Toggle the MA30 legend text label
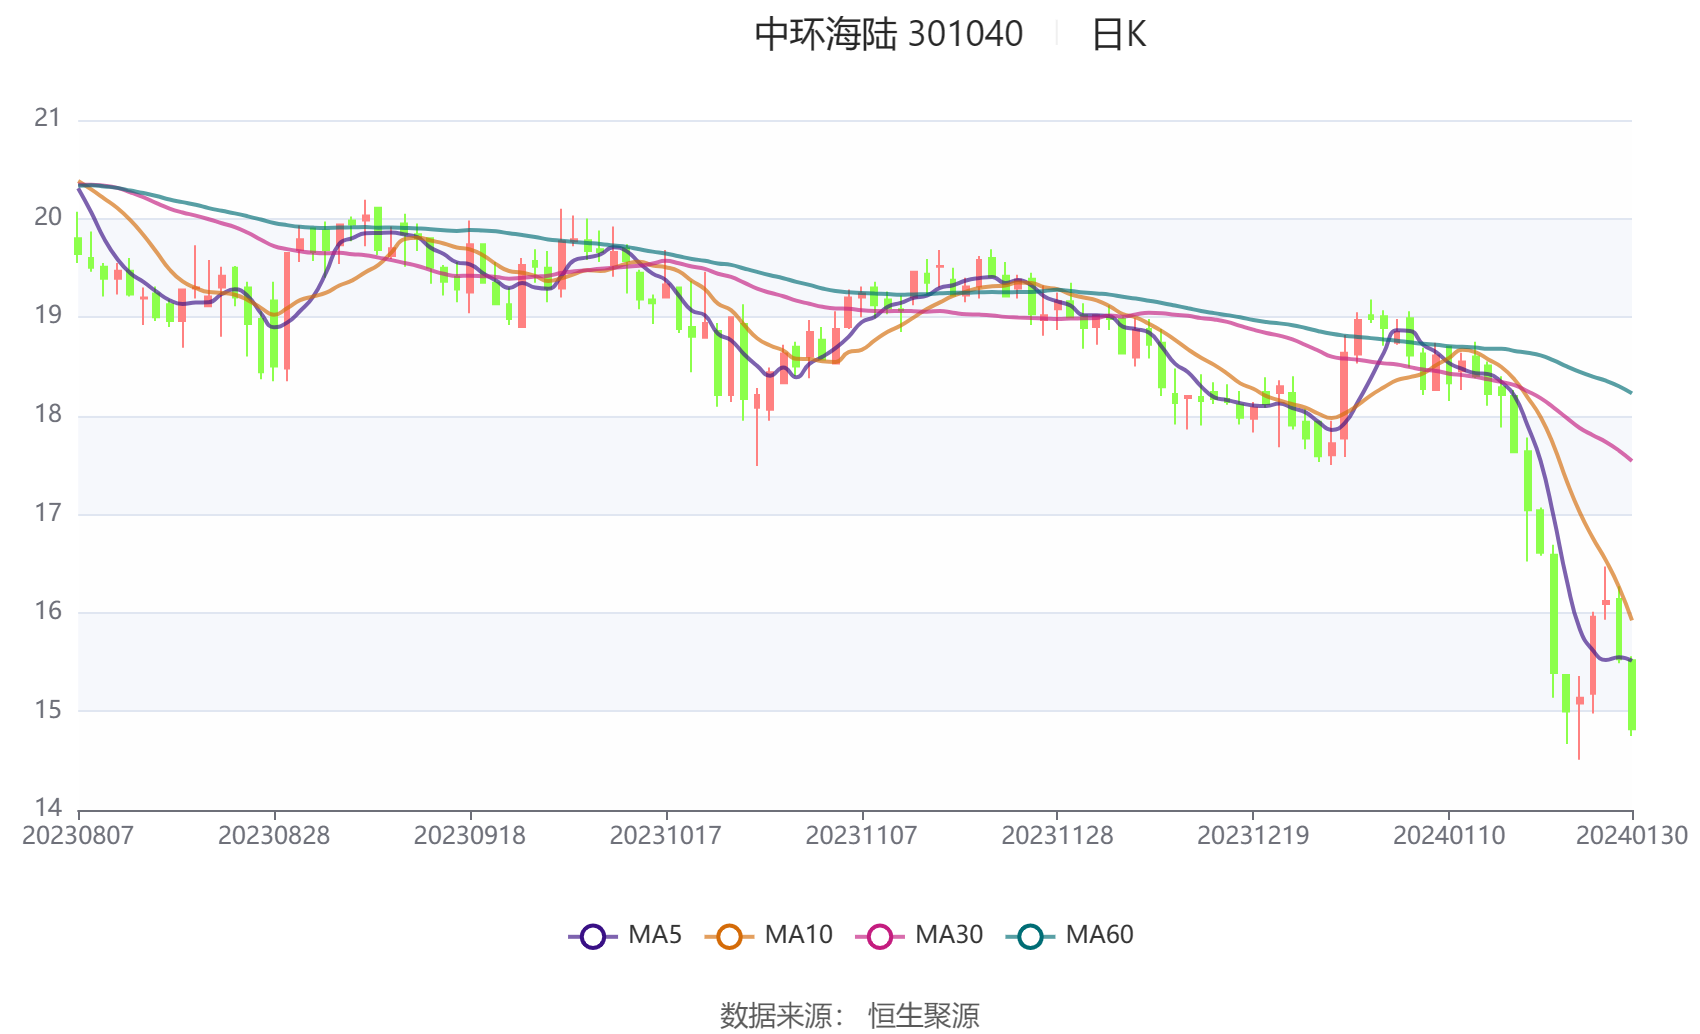The image size is (1700, 1034). [x=949, y=935]
